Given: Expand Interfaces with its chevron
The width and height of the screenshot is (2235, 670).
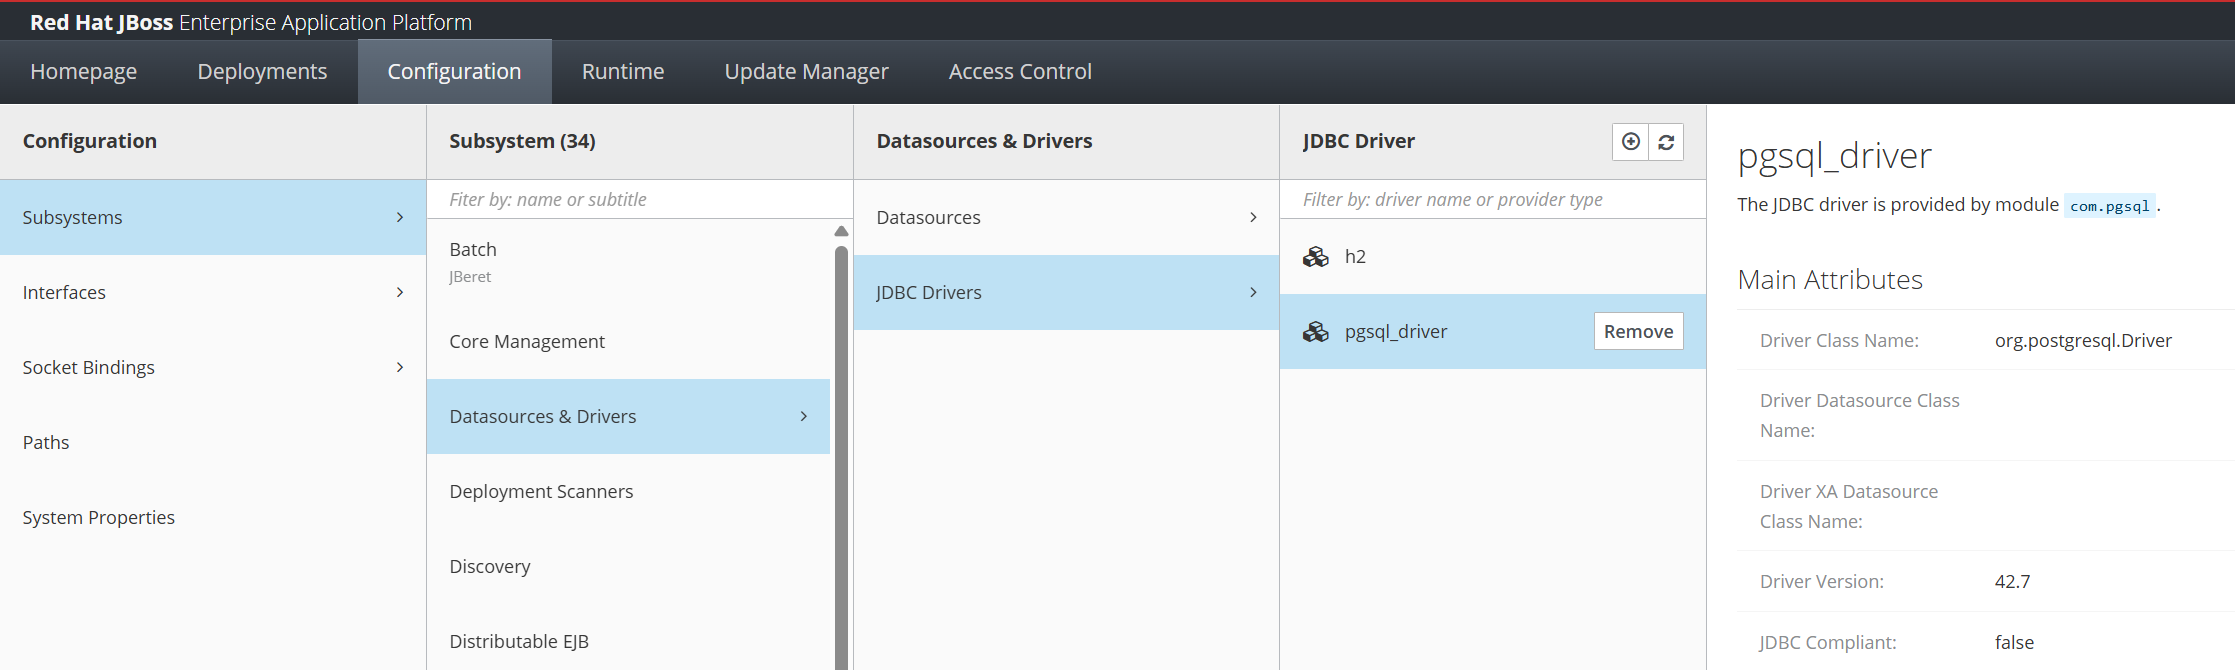Looking at the screenshot, I should point(400,292).
